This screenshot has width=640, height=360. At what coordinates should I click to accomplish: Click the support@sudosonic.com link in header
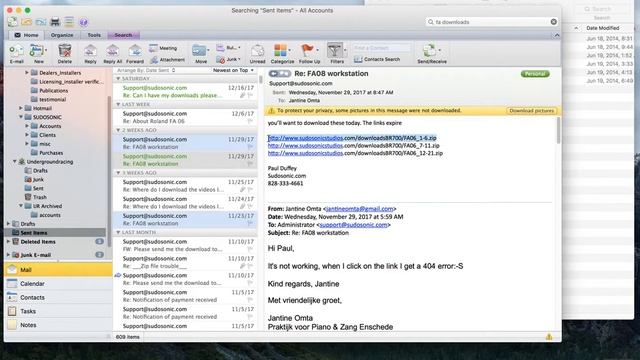[353, 225]
